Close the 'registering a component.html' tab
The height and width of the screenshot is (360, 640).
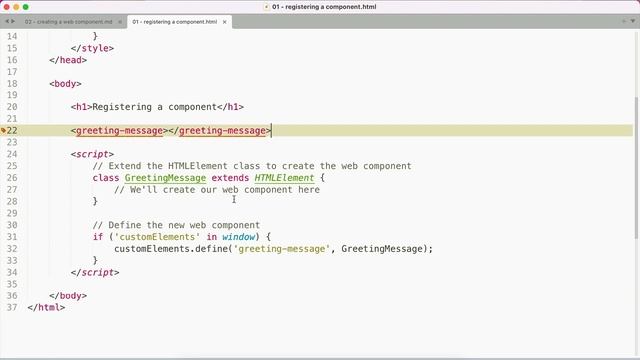coord(224,22)
